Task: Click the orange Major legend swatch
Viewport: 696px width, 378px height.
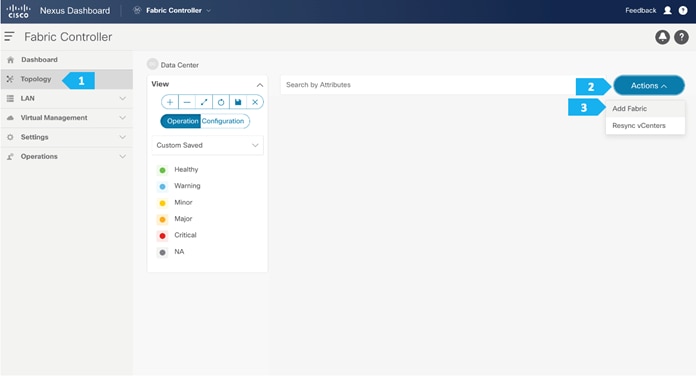Action: 162,219
